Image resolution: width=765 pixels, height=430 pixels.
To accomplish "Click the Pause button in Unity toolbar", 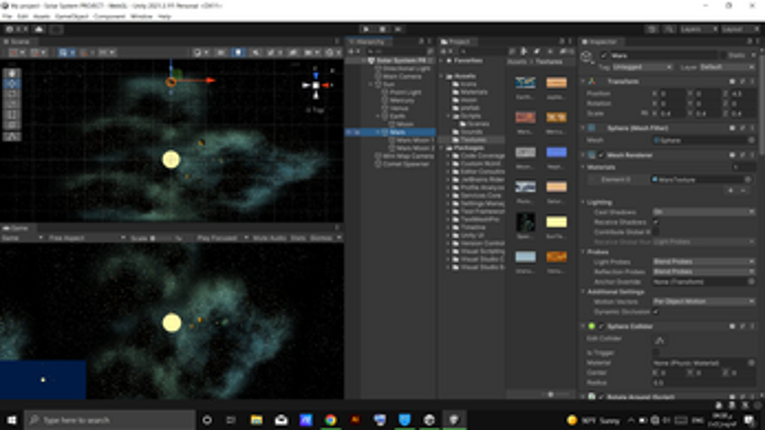I will pyautogui.click(x=382, y=29).
